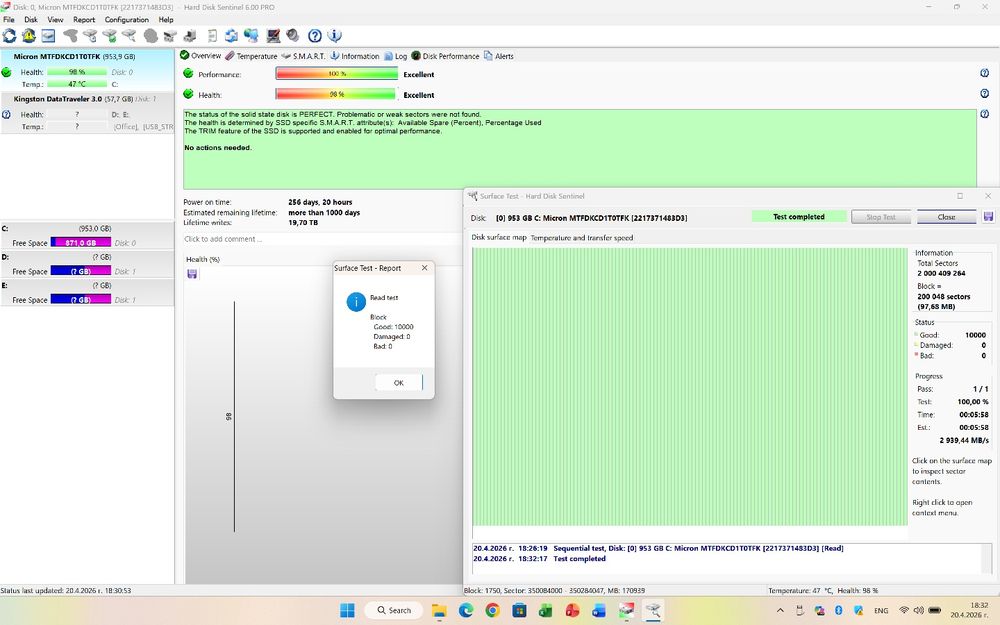This screenshot has height=625, width=1000.
Task: Select the Kingston DataTraveler 3.0 disk entry
Action: click(87, 113)
